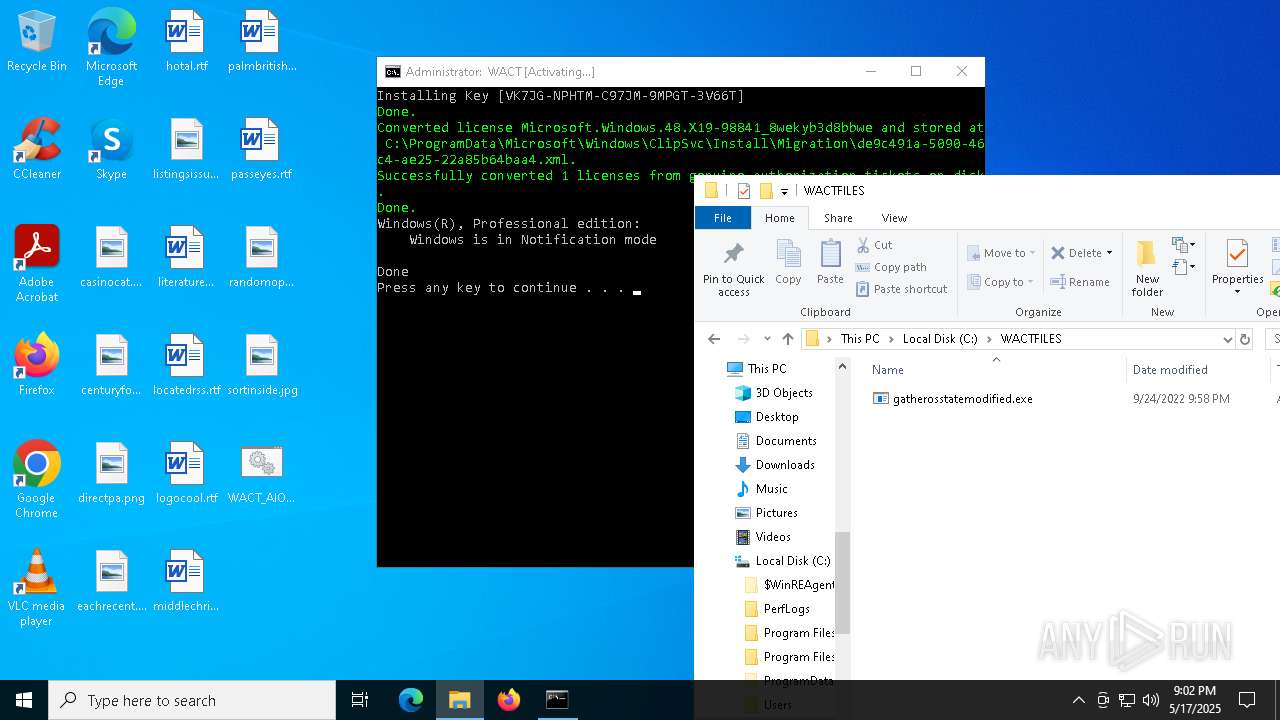
Task: Open 3D Objects in the navigation pane
Action: click(x=783, y=393)
